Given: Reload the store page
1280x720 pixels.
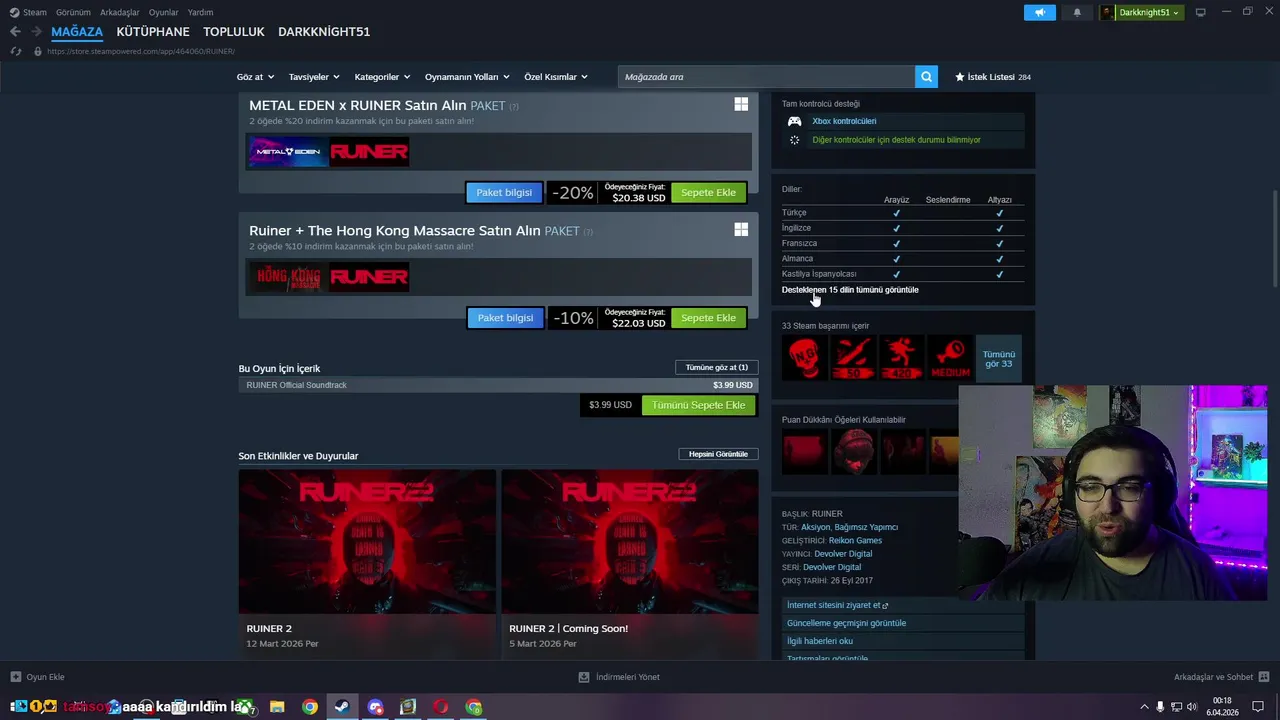Looking at the screenshot, I should tap(15, 51).
